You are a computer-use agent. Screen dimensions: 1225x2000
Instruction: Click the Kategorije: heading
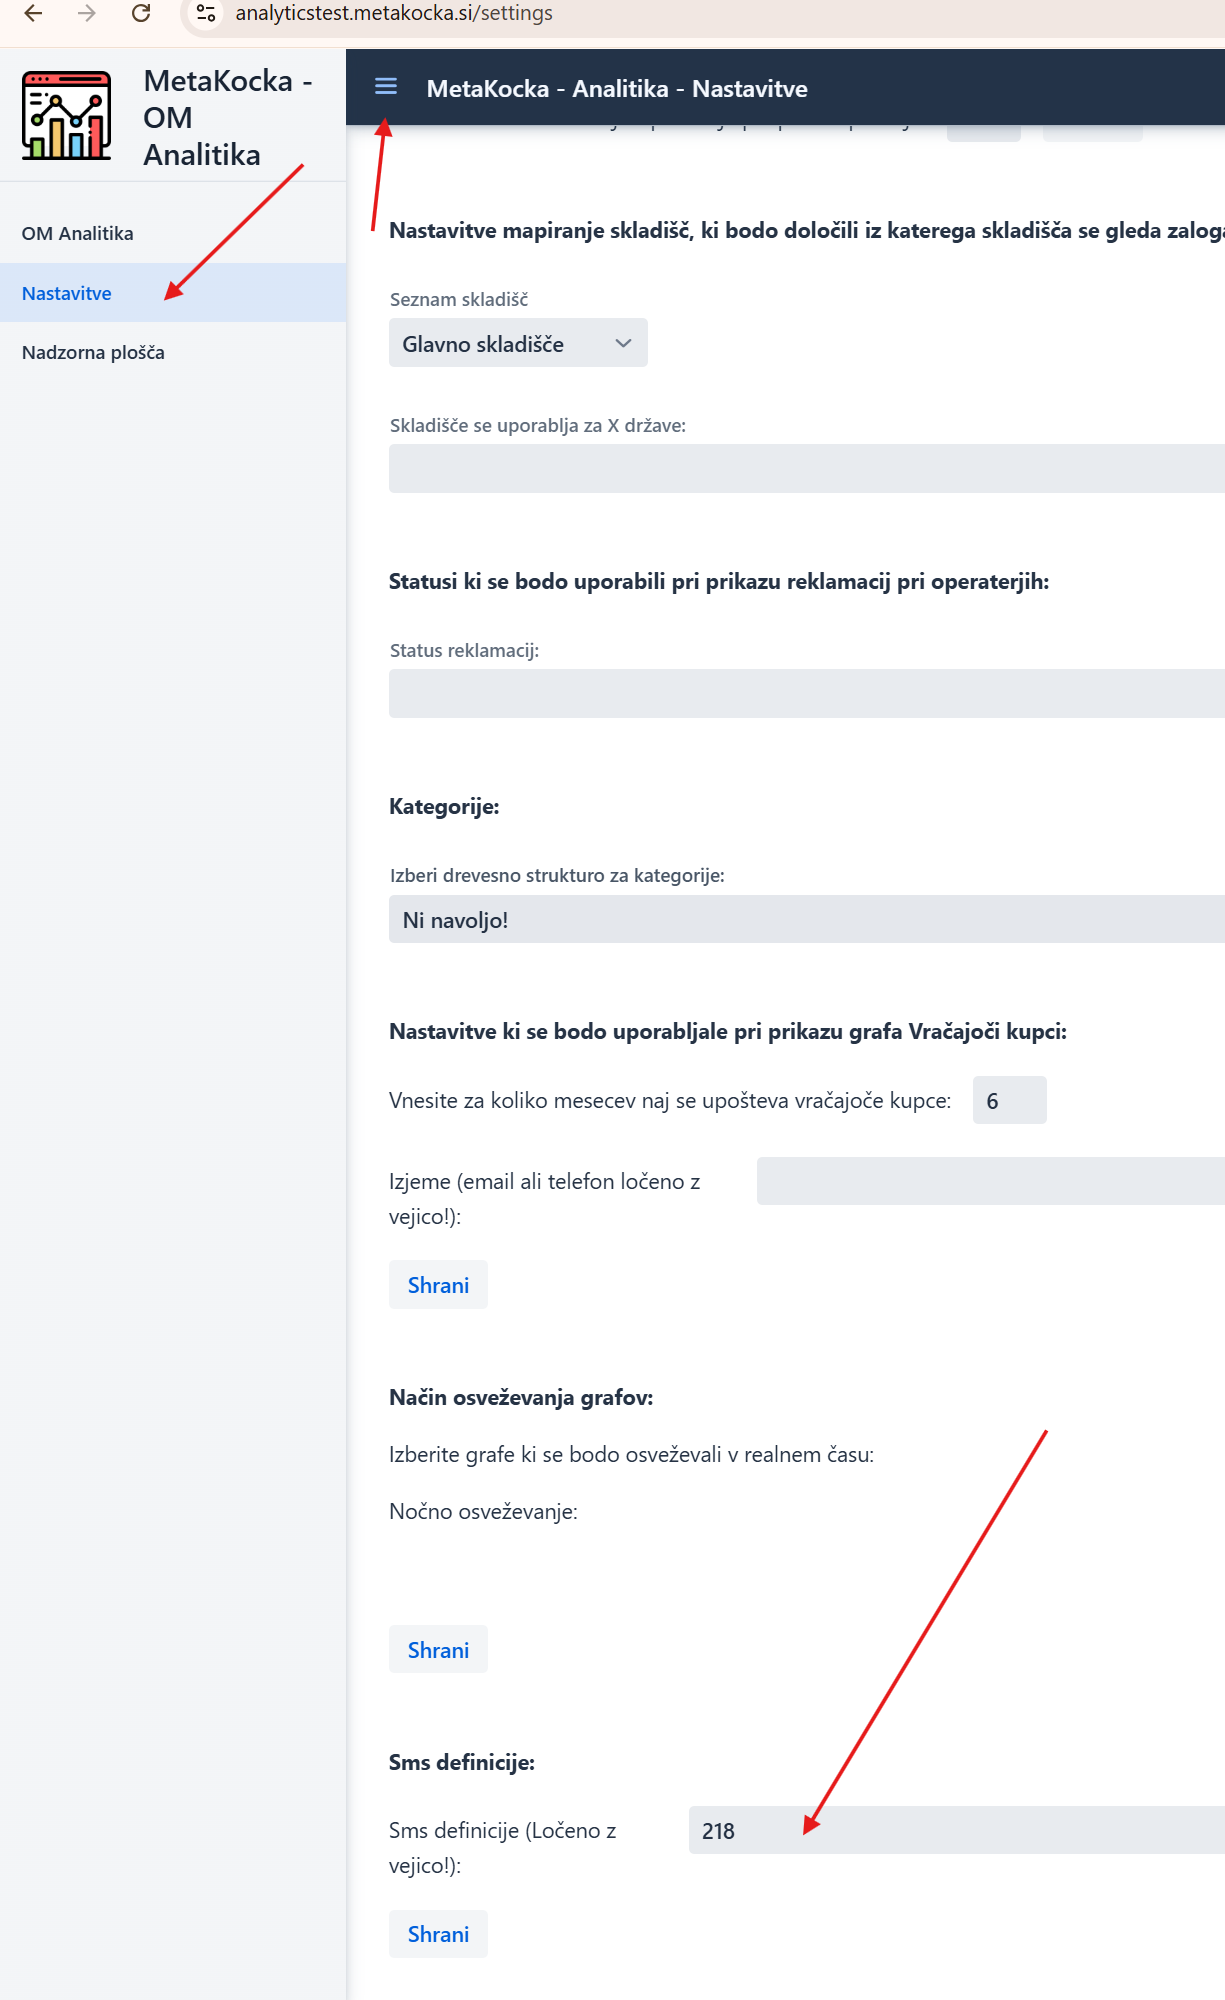click(444, 806)
